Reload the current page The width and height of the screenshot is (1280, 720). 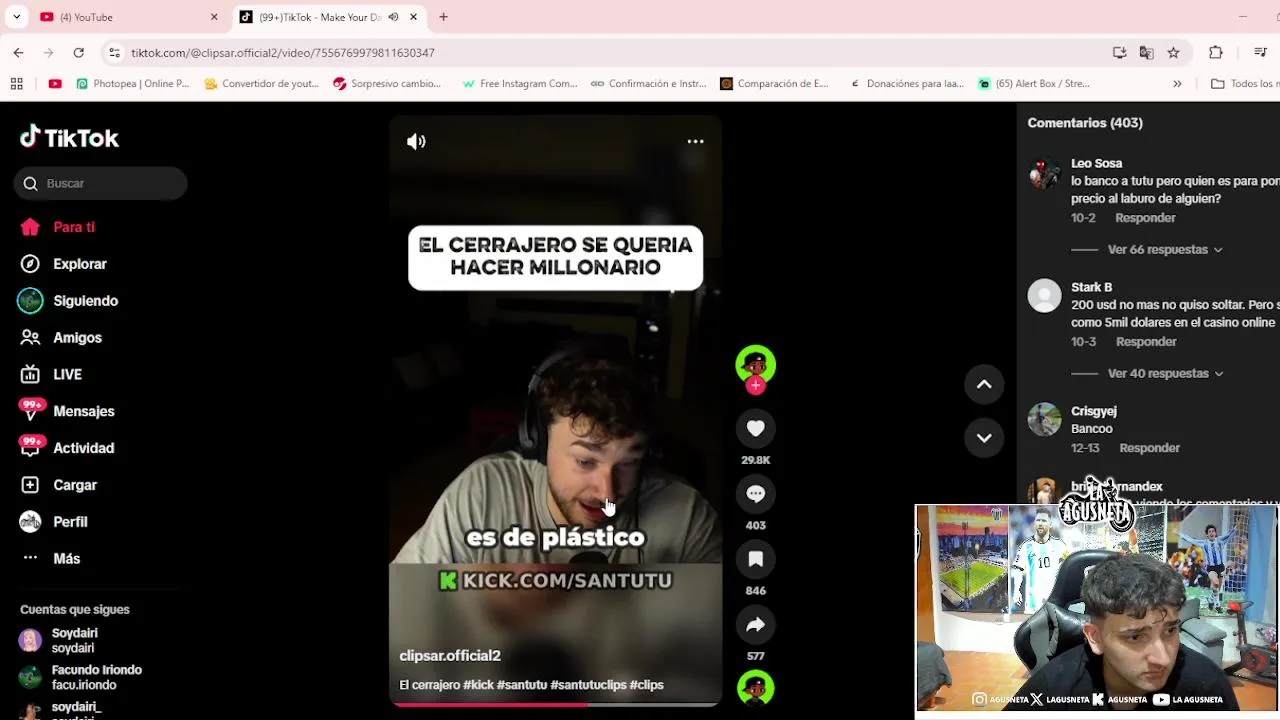[78, 52]
